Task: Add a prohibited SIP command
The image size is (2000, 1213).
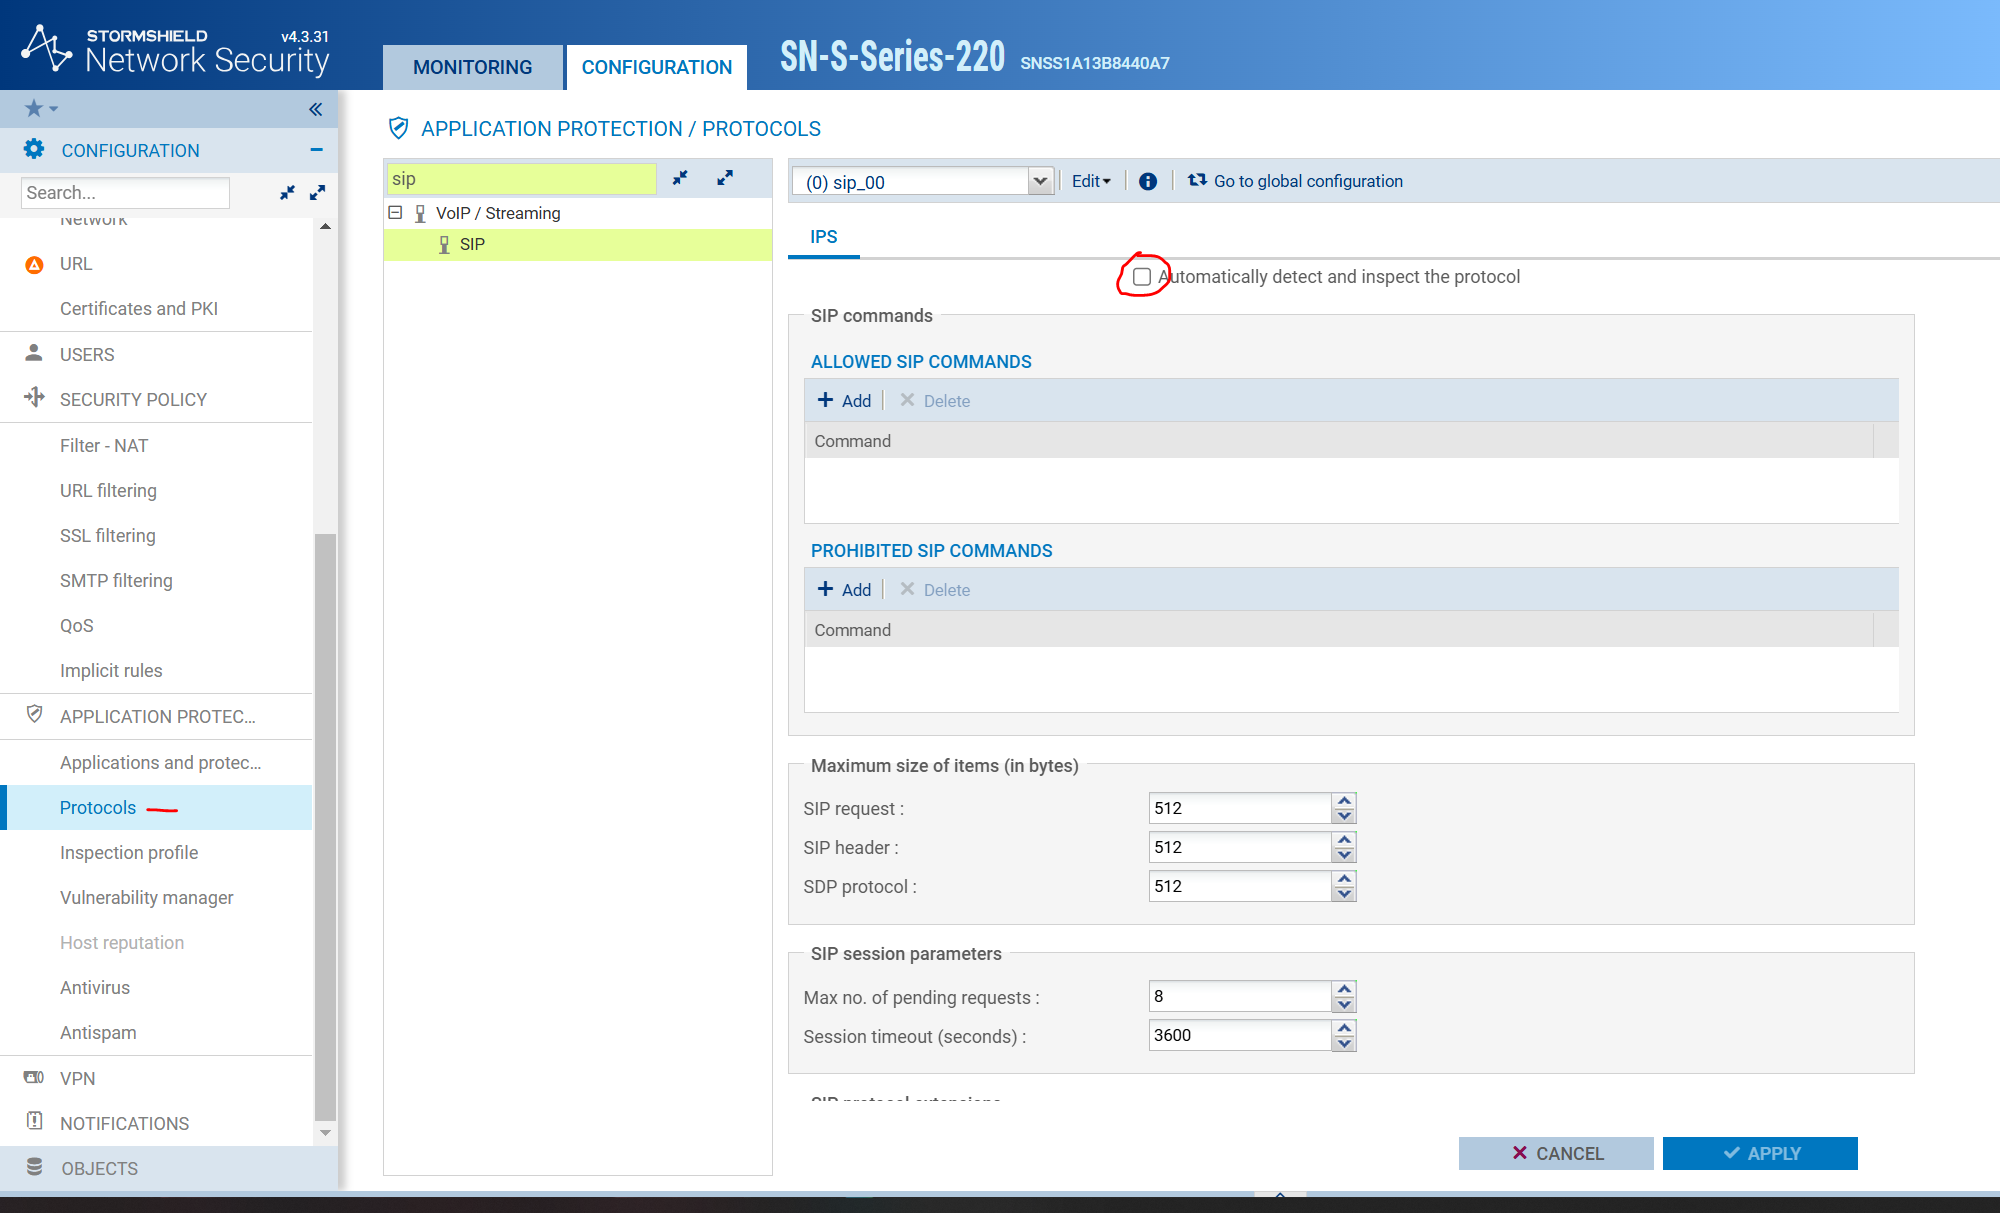Action: [x=845, y=589]
